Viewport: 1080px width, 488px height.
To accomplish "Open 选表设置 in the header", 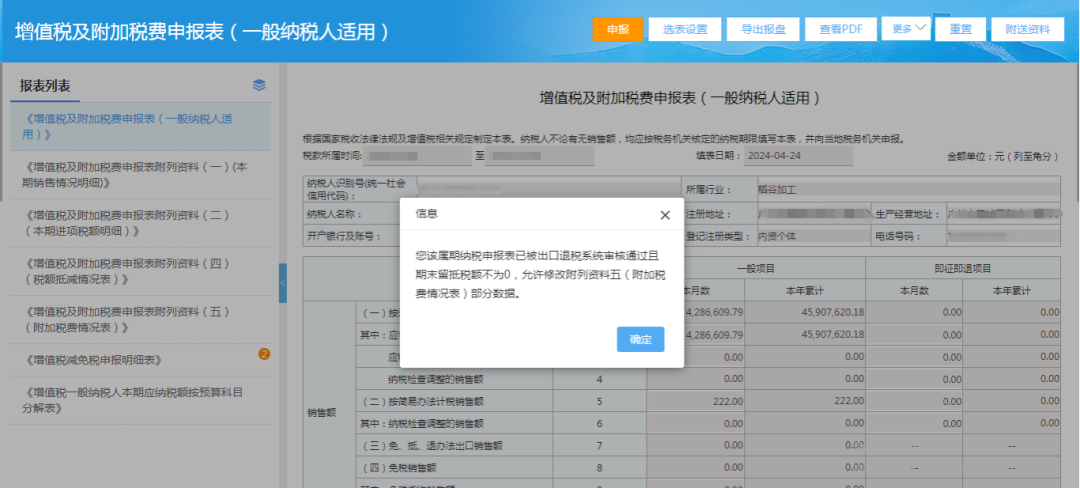I will [685, 30].
